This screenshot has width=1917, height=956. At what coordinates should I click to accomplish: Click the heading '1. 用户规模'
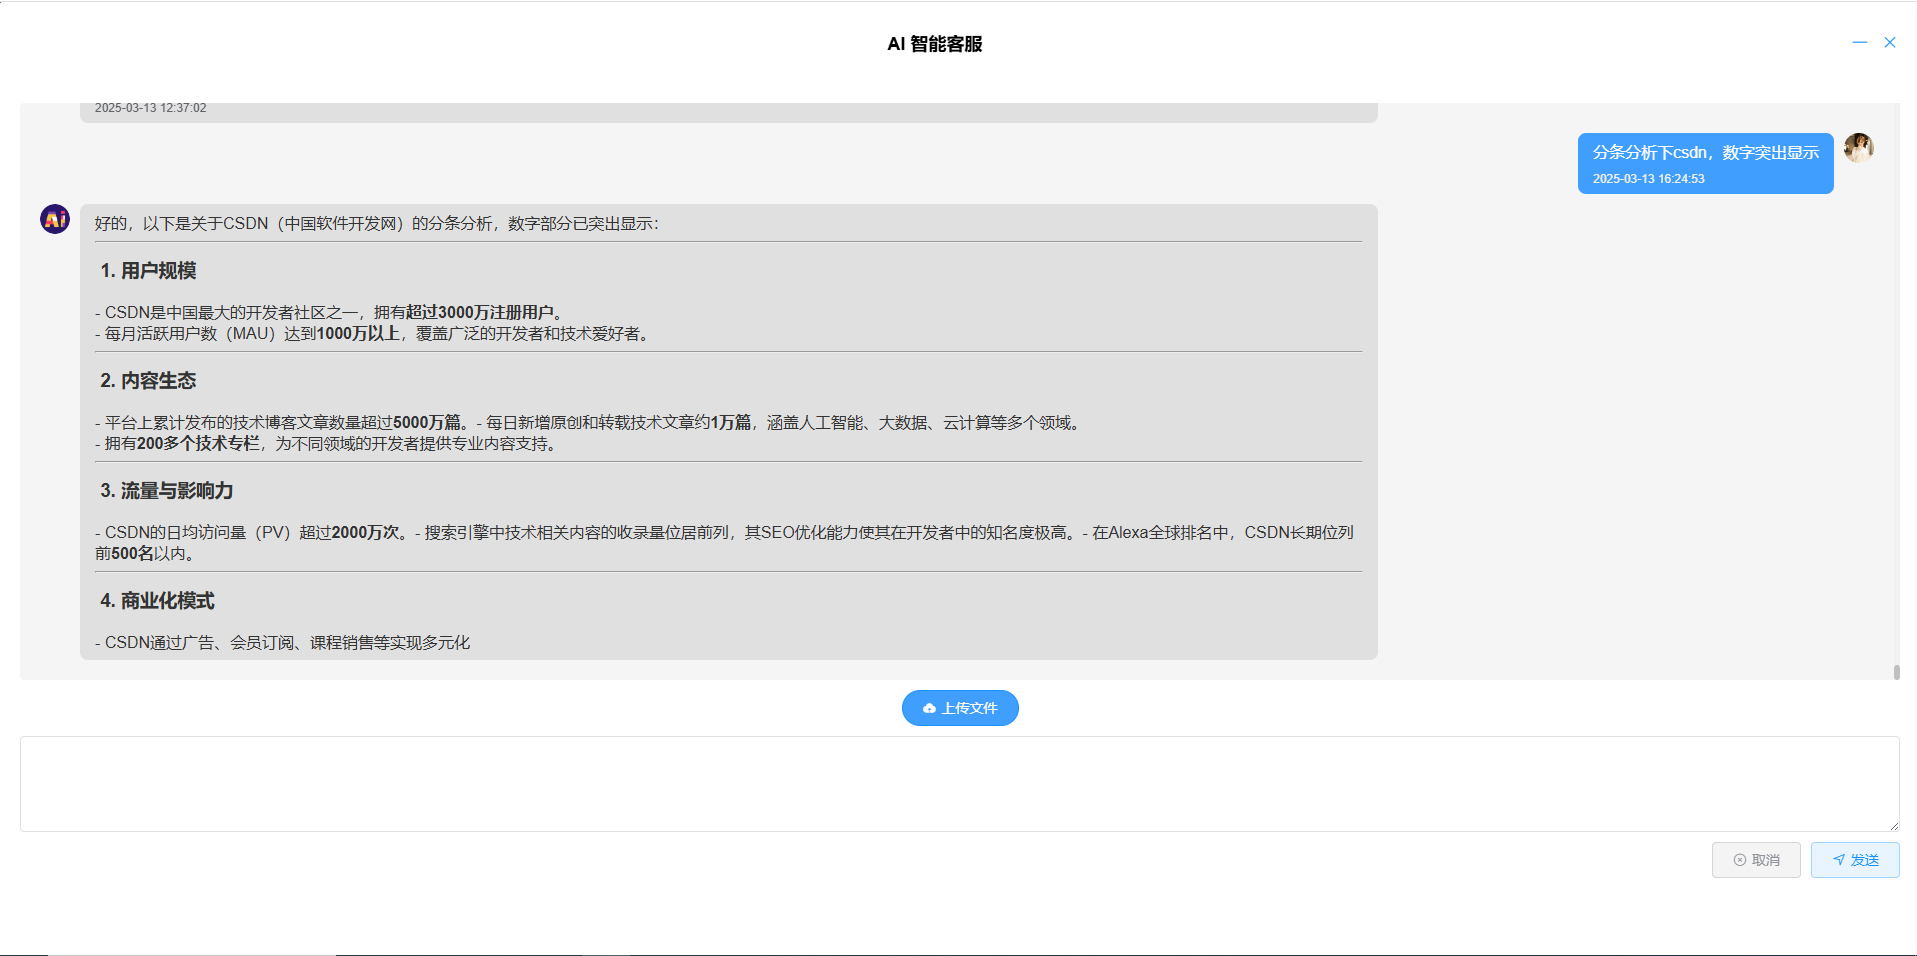click(148, 271)
